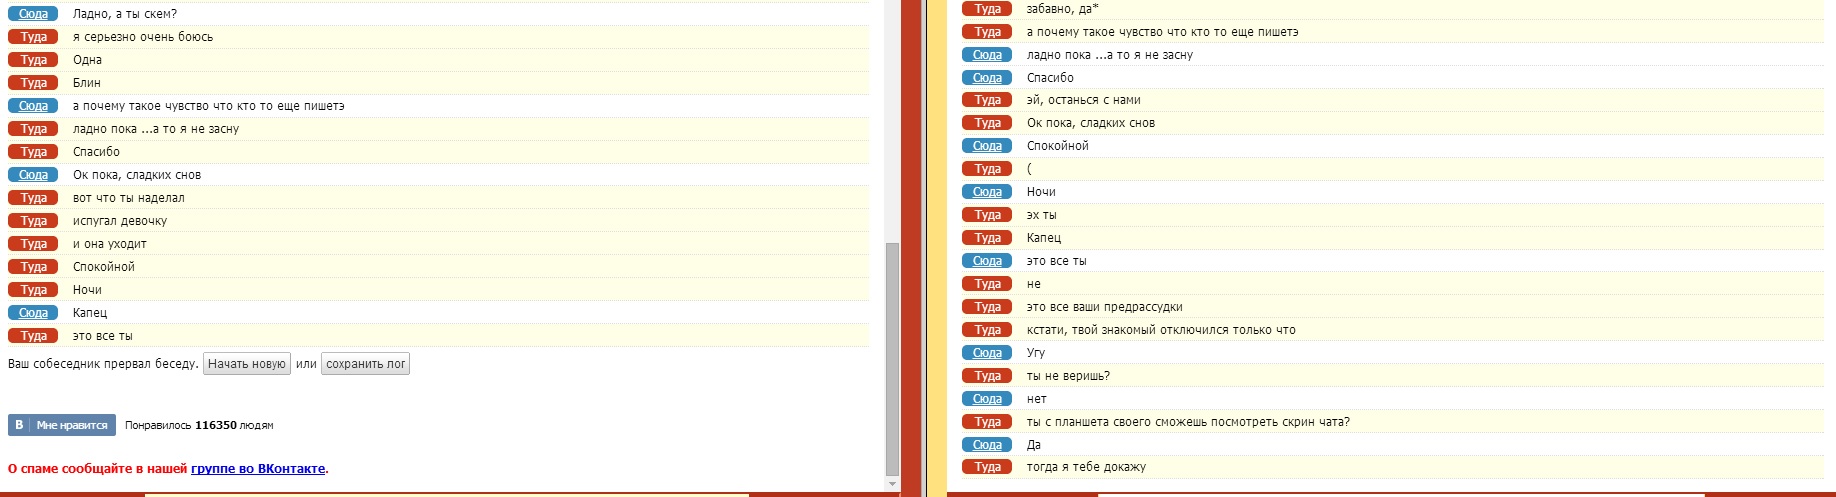Click 'Сюда' badge beside 'Угу' message
This screenshot has width=1836, height=497.
click(987, 353)
